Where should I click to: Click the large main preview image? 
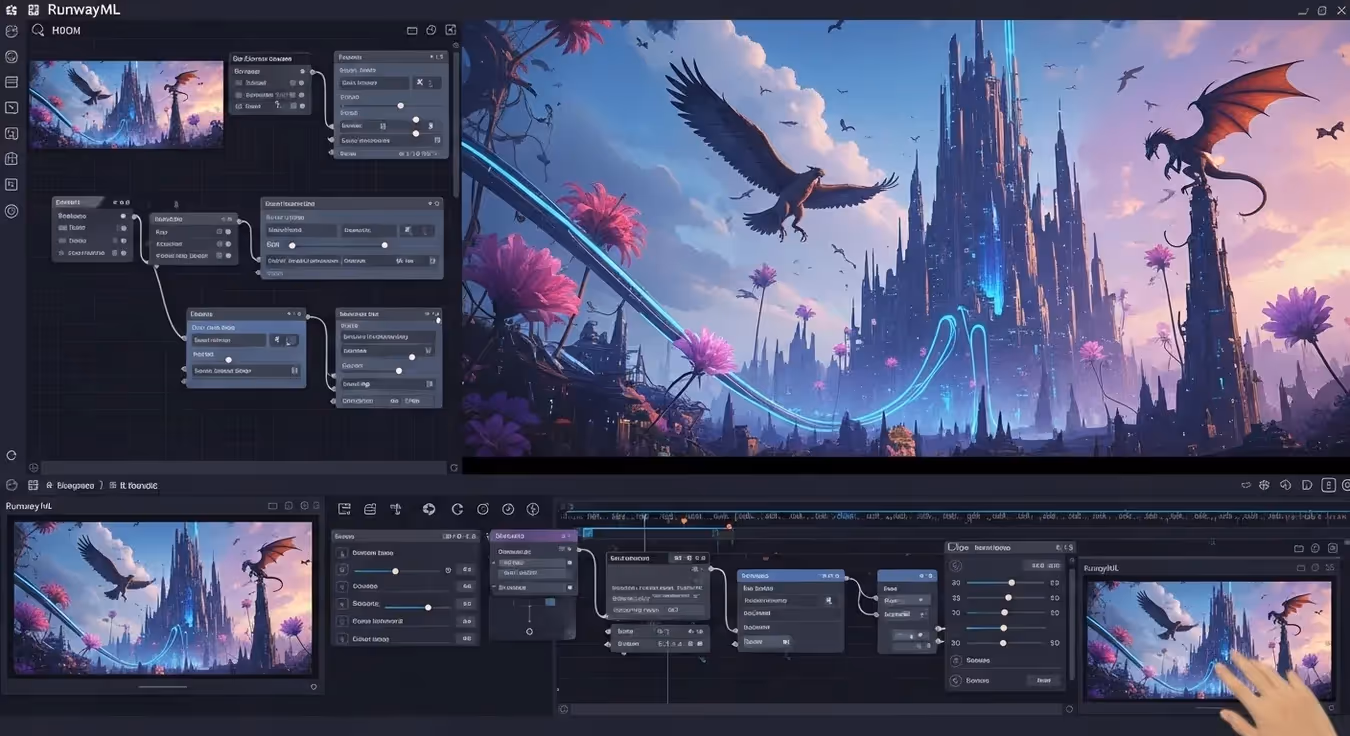tap(906, 238)
